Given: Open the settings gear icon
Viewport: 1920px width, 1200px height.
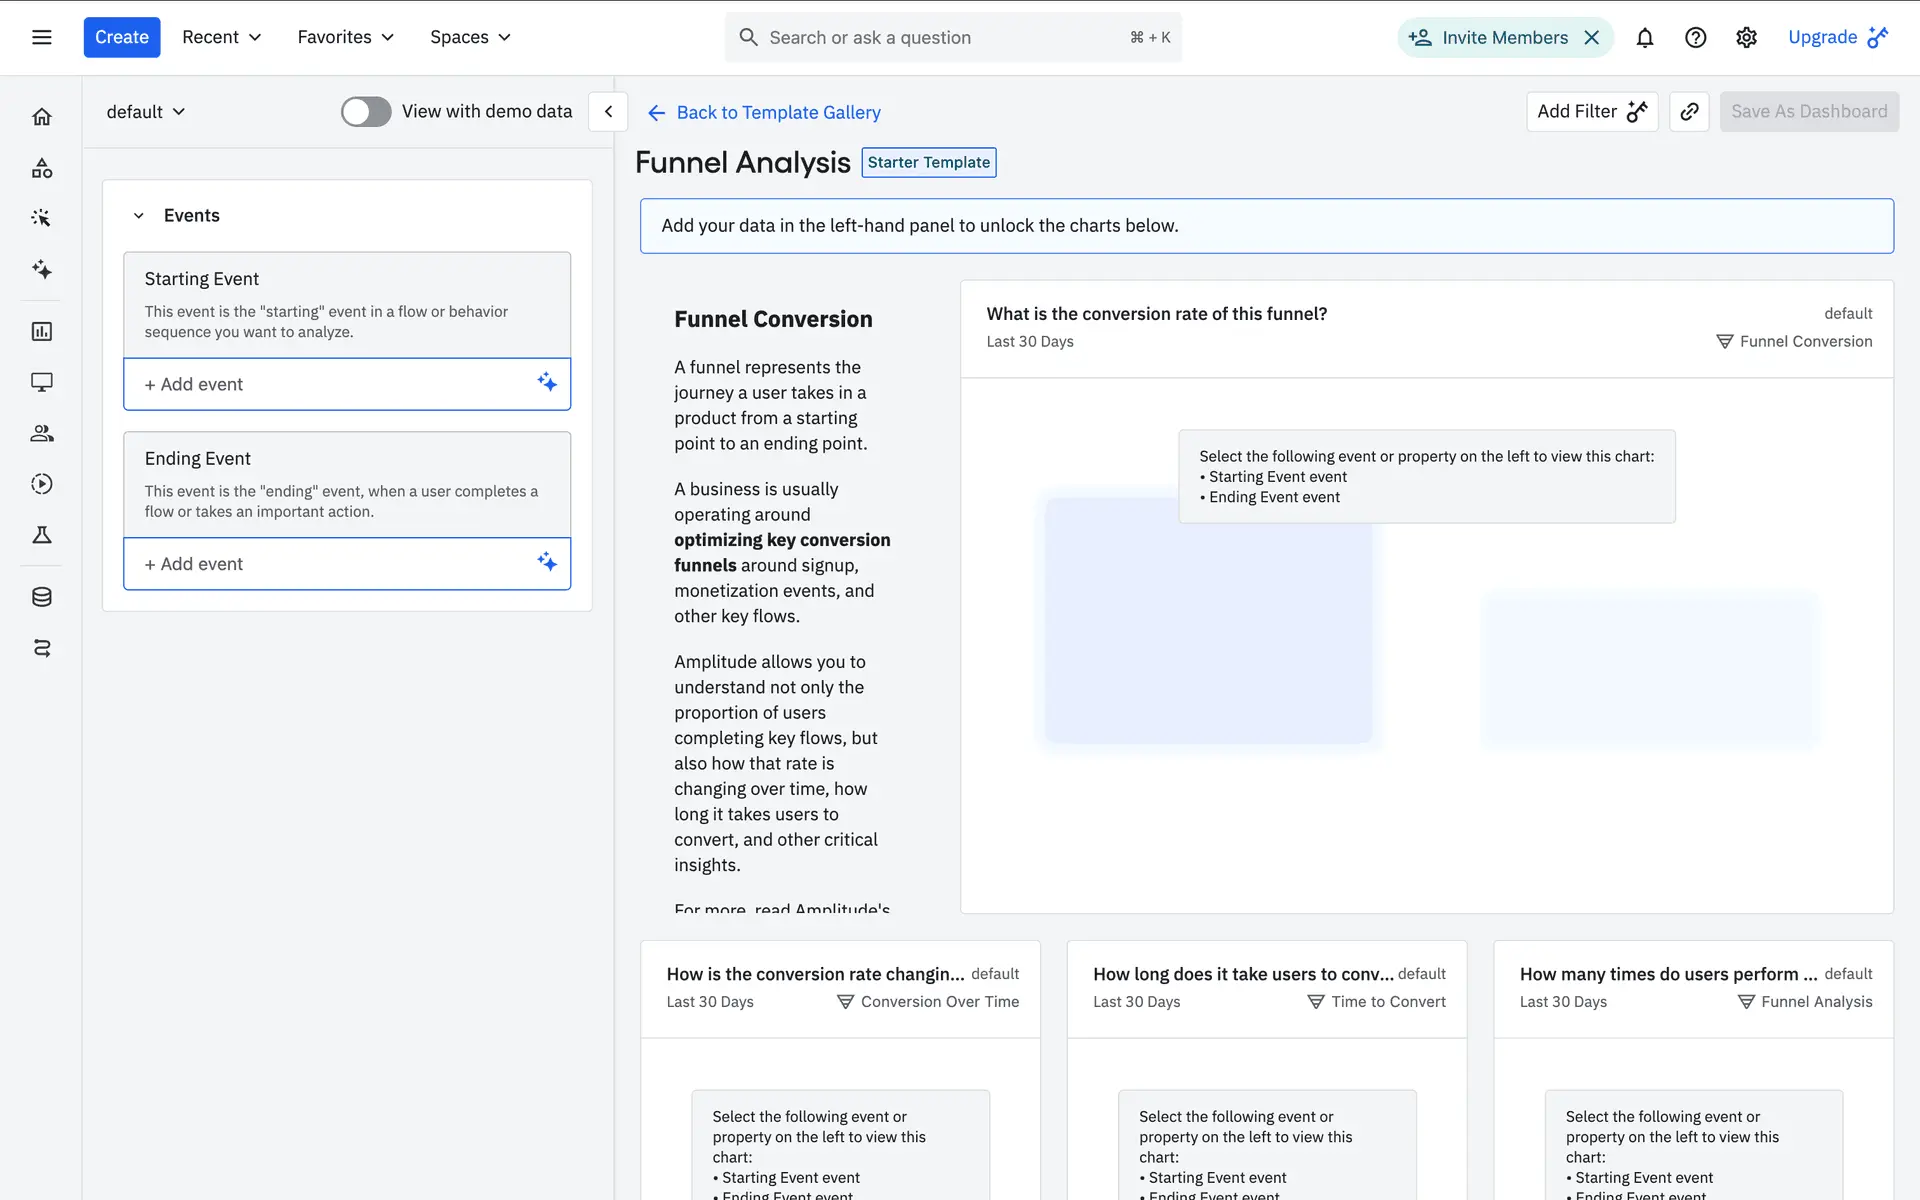Looking at the screenshot, I should tap(1746, 38).
